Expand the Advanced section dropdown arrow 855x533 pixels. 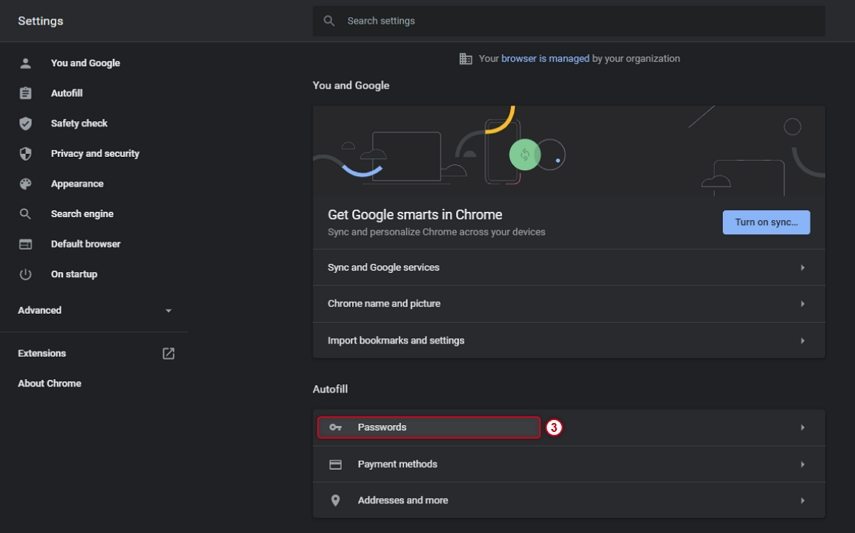(168, 310)
